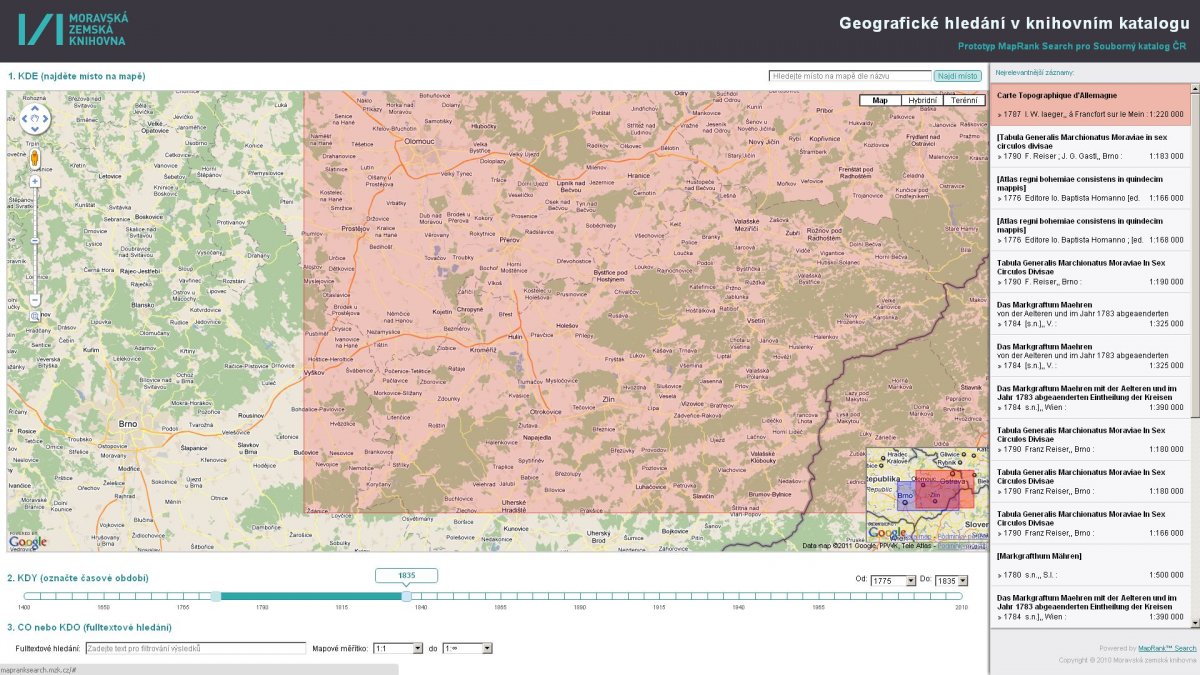The image size is (1200, 675).
Task: Select the Map view type
Action: (x=879, y=100)
